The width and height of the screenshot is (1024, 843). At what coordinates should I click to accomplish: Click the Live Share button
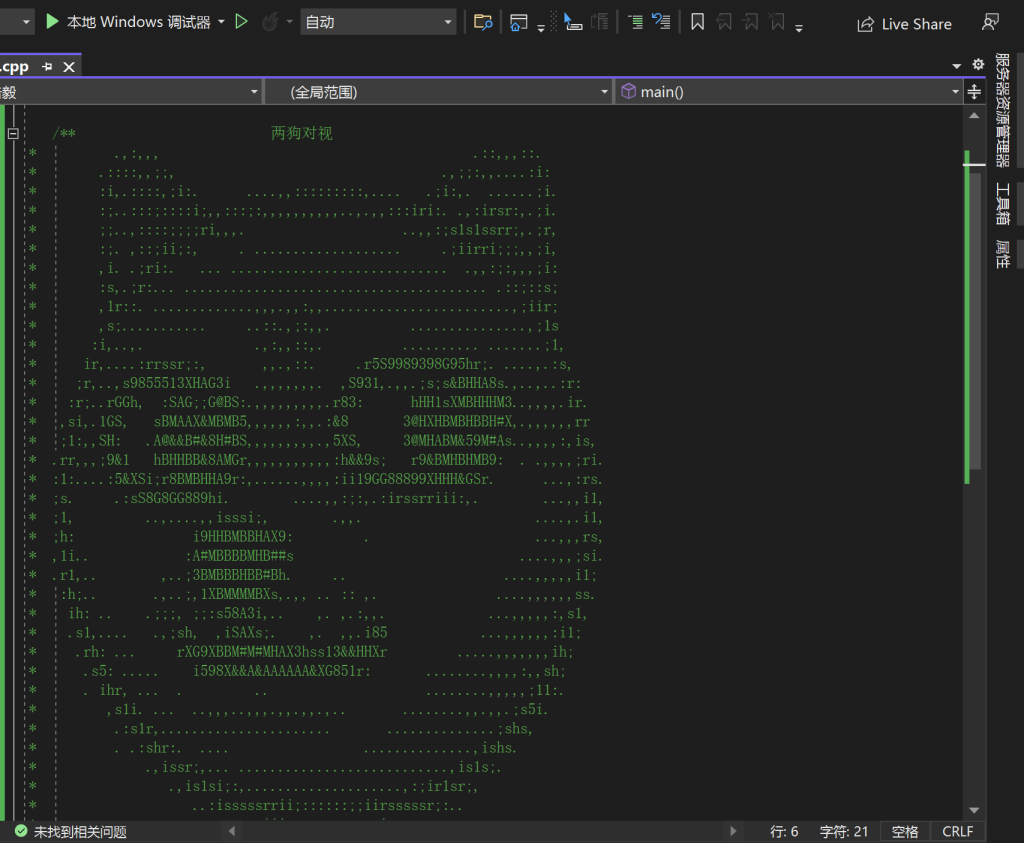point(904,24)
